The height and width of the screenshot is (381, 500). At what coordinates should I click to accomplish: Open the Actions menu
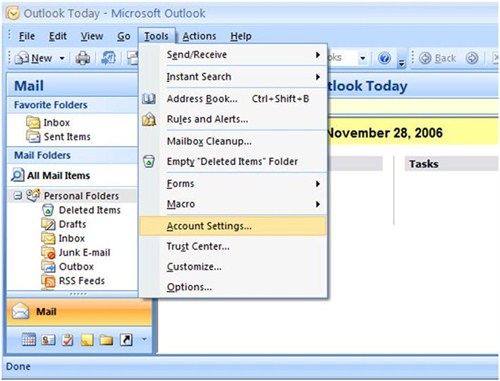(x=199, y=36)
